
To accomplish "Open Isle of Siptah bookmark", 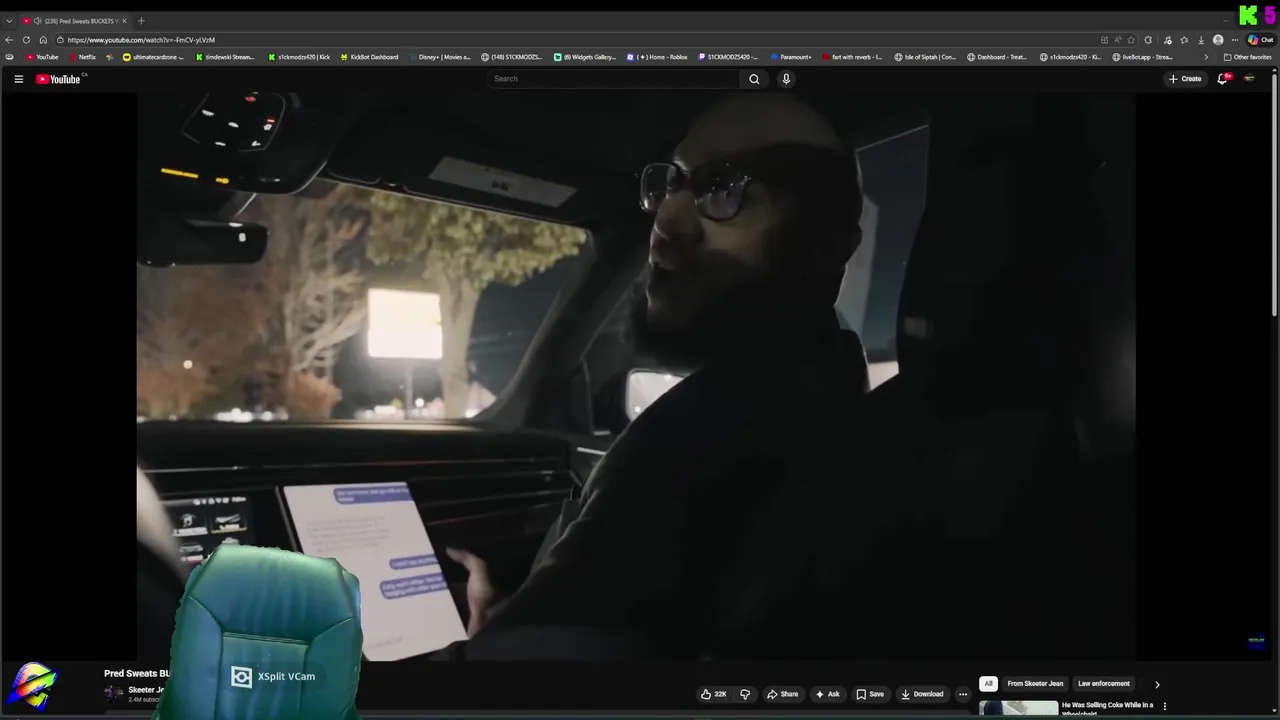I will tap(925, 57).
